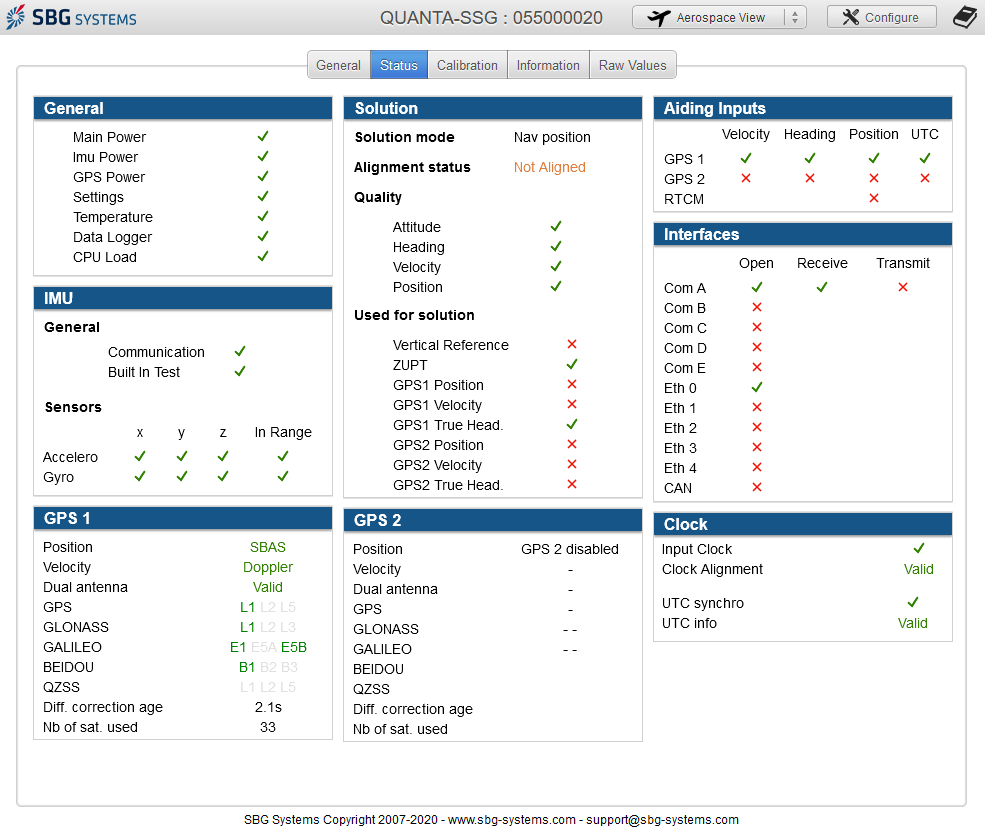The width and height of the screenshot is (985, 832).
Task: Open the Calibration tab
Action: click(x=467, y=65)
